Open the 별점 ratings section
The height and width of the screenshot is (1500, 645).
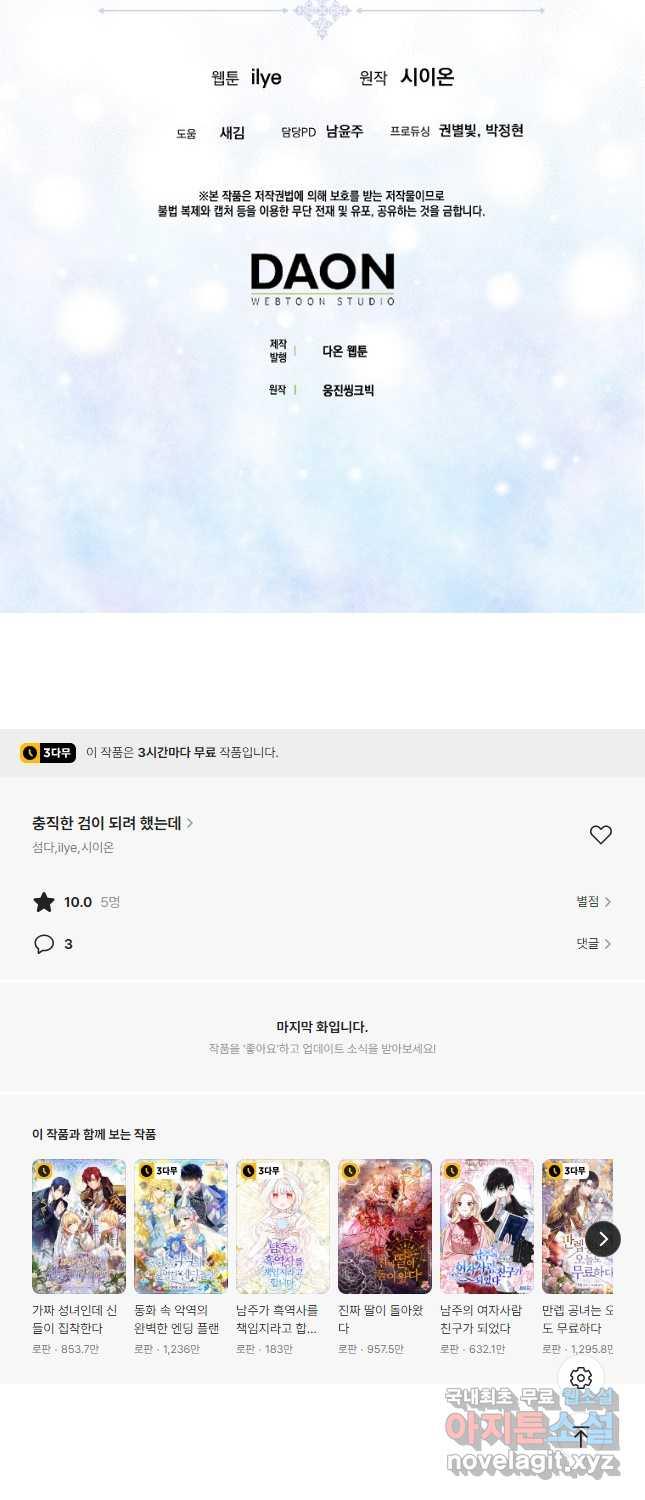593,902
